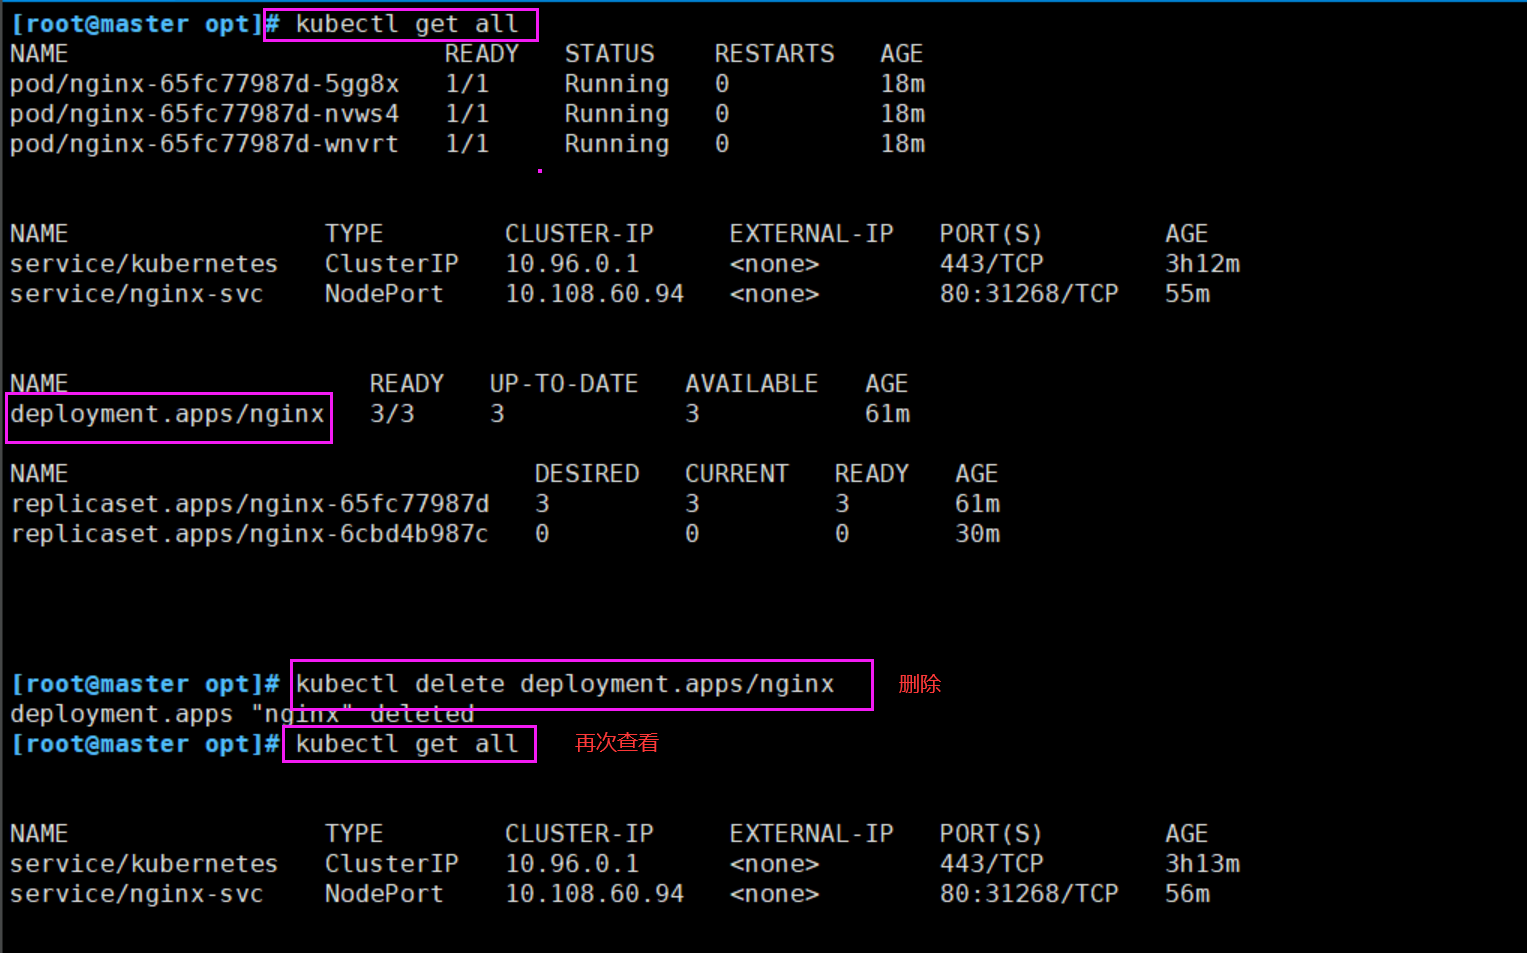Click the CURRENT column header
The width and height of the screenshot is (1527, 953).
tap(736, 474)
